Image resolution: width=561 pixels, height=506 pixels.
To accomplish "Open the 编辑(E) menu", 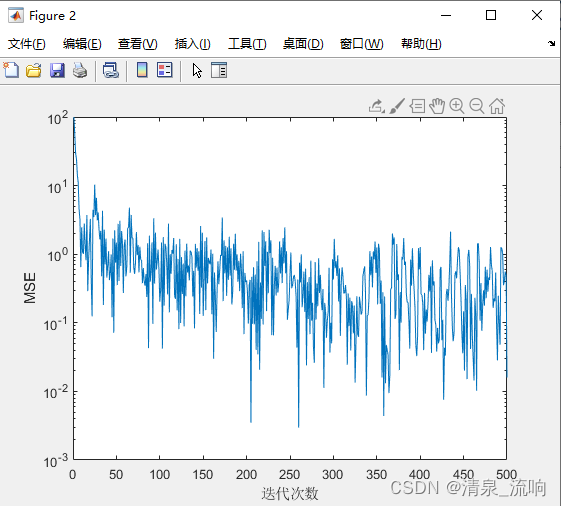I will tap(82, 44).
